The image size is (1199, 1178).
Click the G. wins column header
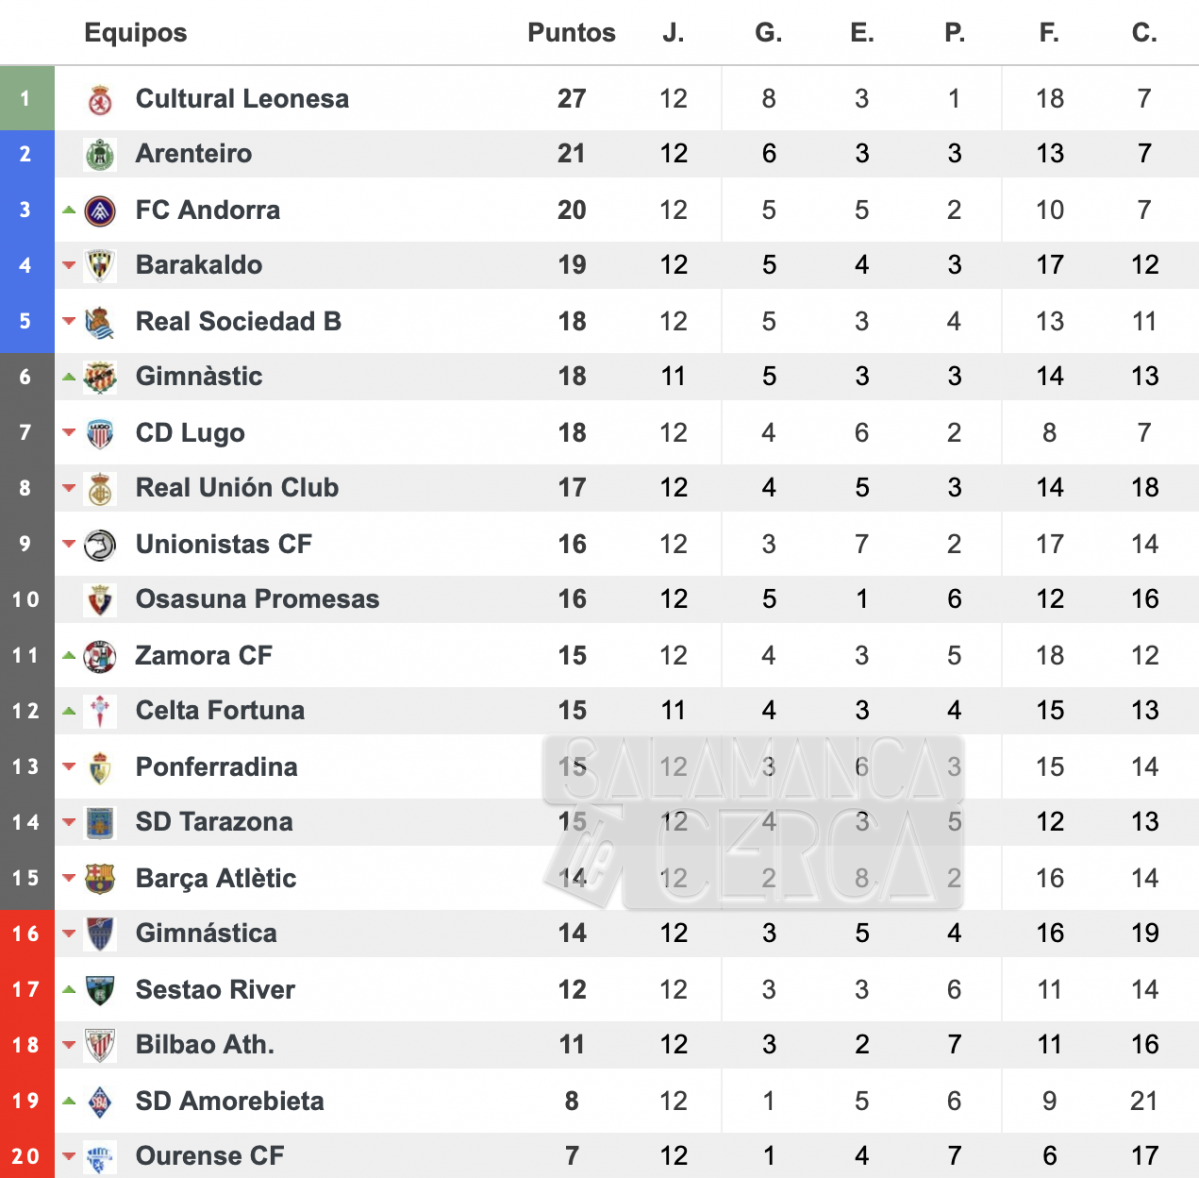[x=768, y=33]
